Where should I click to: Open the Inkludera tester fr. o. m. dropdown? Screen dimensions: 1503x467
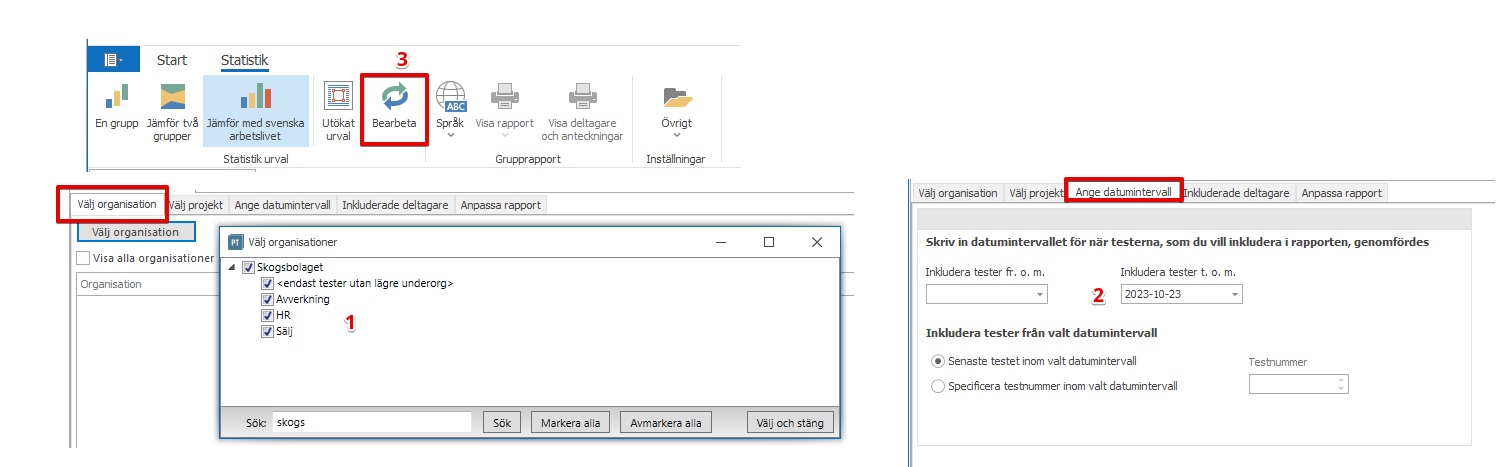(x=1040, y=295)
